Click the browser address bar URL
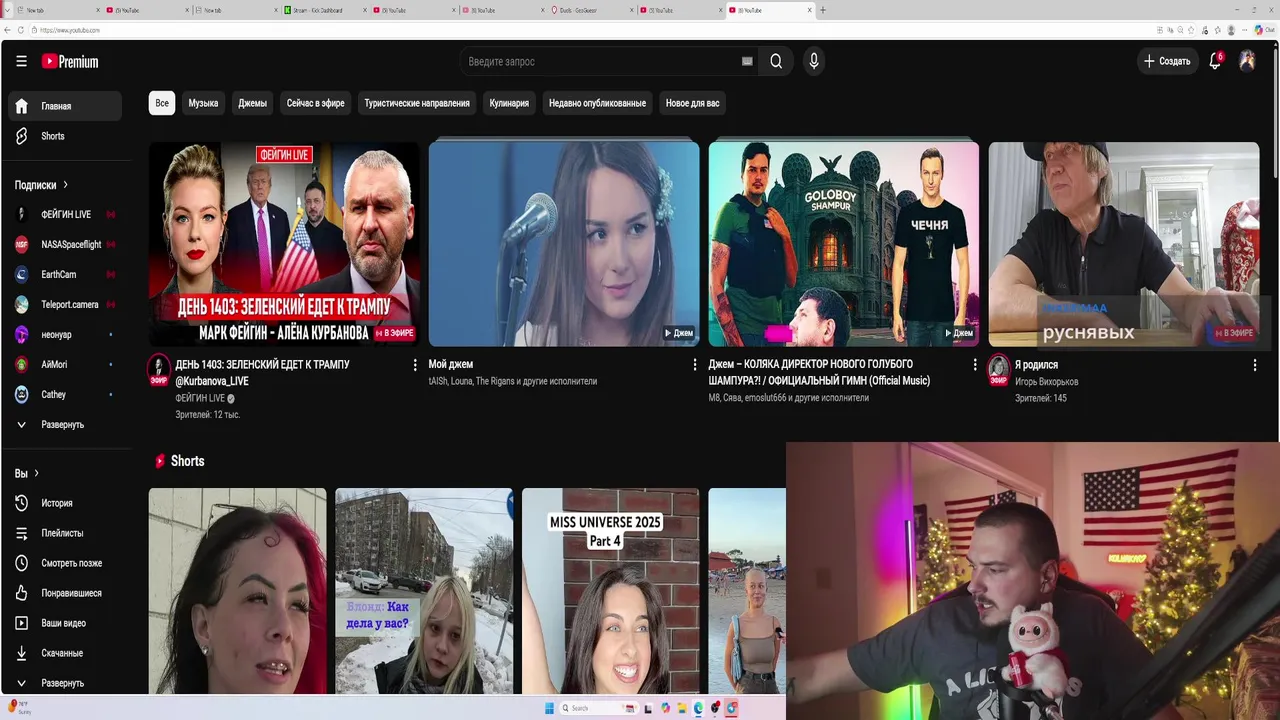Image resolution: width=1280 pixels, height=720 pixels. tap(70, 30)
